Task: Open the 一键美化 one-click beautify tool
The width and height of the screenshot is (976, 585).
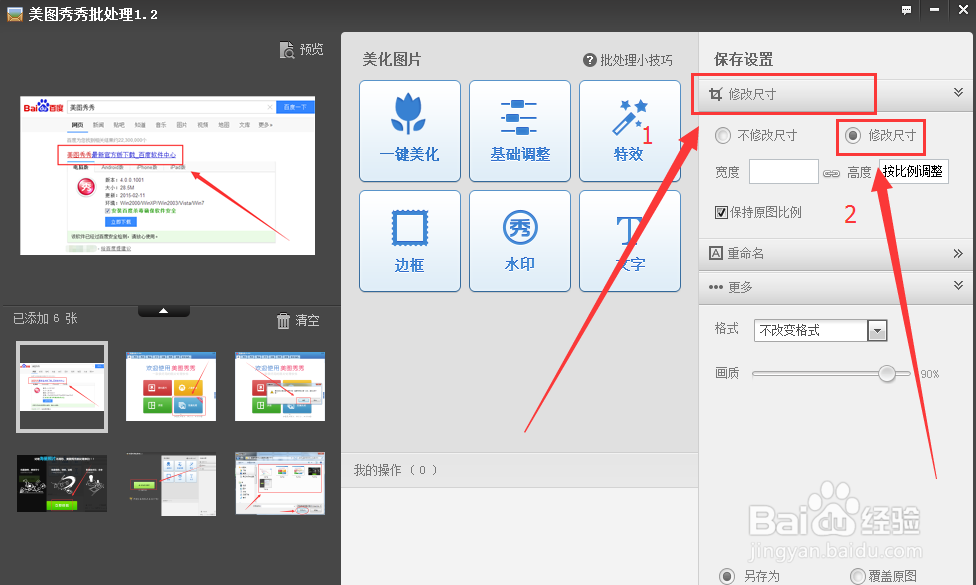Action: pyautogui.click(x=410, y=131)
